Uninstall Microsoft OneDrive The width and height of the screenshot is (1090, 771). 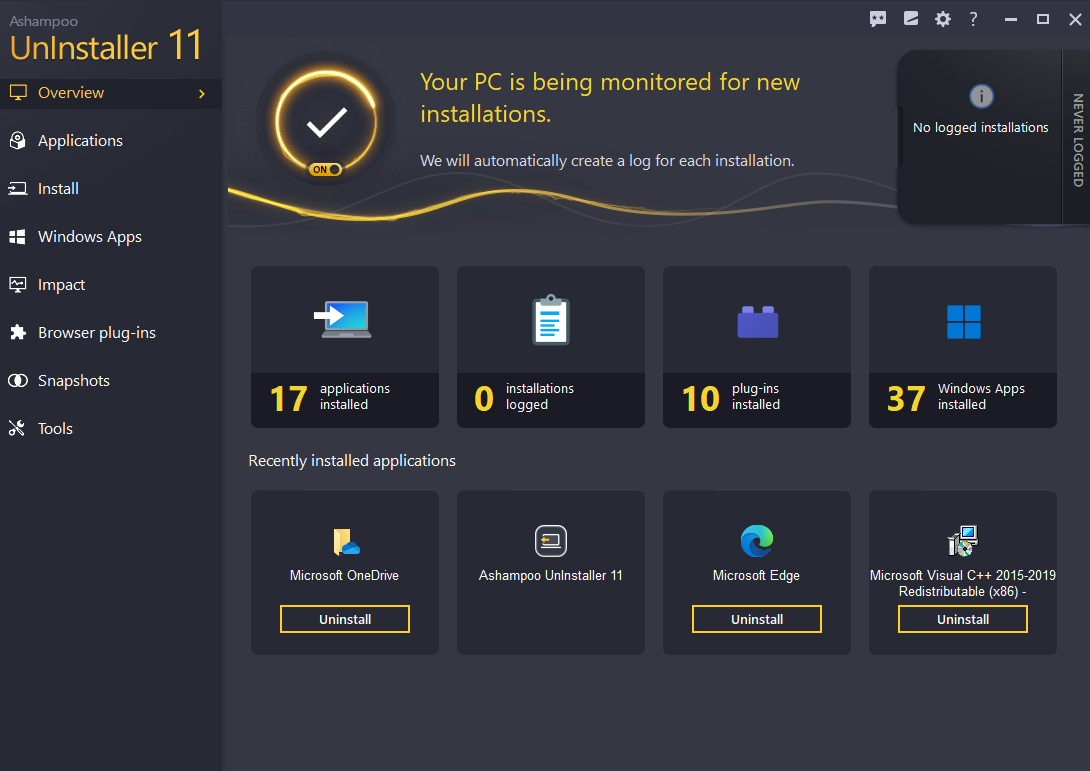point(344,619)
